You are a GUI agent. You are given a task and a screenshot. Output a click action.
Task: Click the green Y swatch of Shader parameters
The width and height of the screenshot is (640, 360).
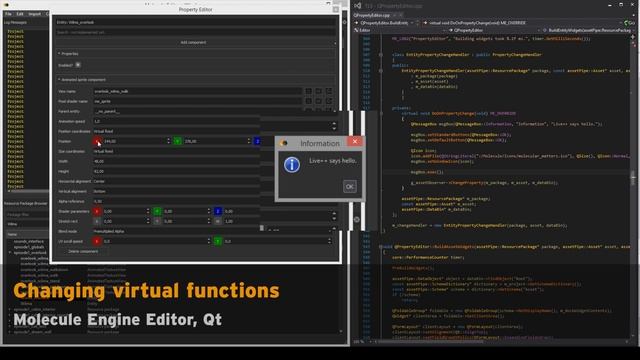157,211
